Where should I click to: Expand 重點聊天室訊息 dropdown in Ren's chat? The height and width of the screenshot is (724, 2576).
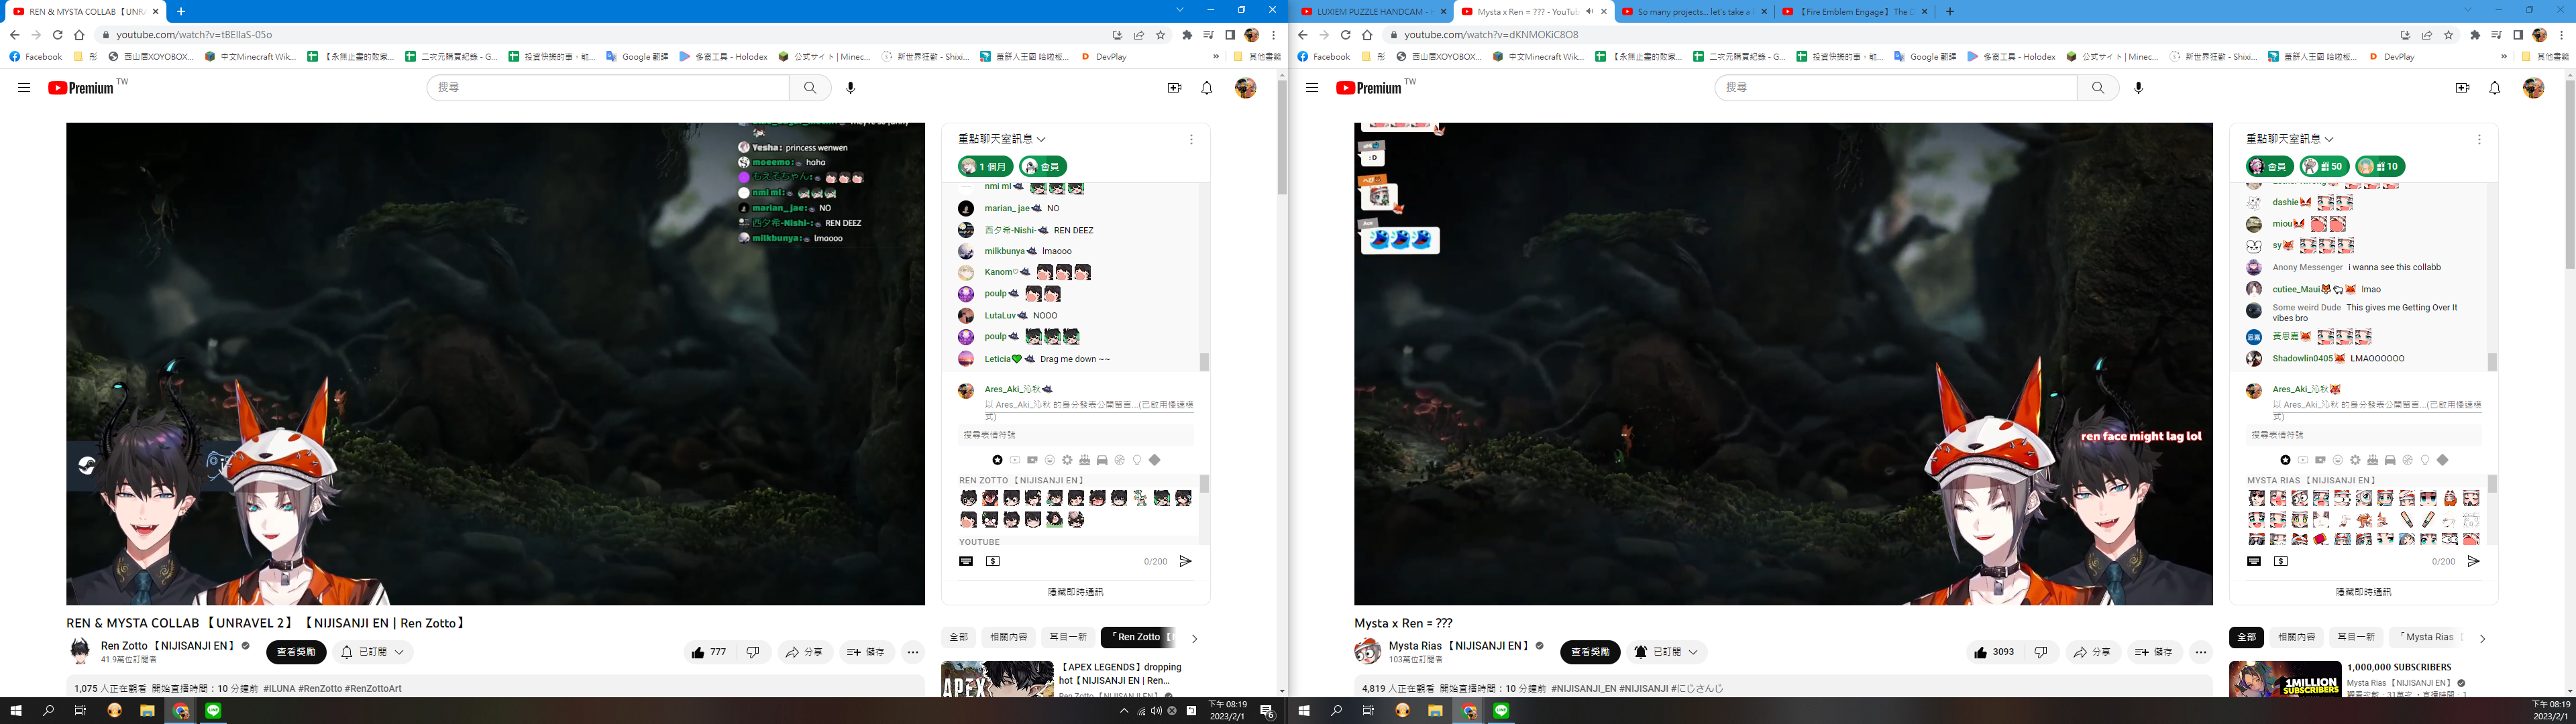point(1002,139)
